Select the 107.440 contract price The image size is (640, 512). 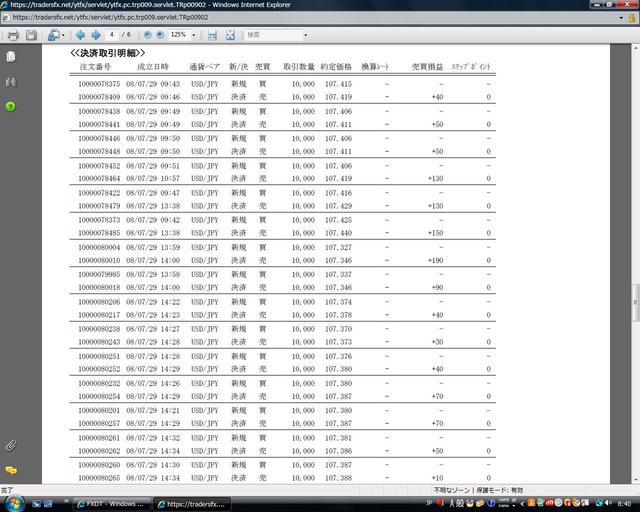pyautogui.click(x=338, y=233)
